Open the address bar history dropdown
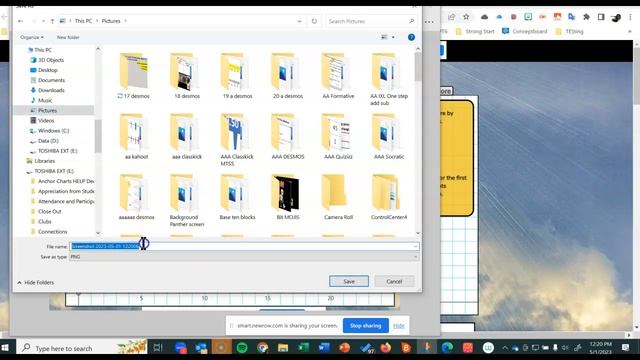The width and height of the screenshot is (640, 360). [299, 21]
